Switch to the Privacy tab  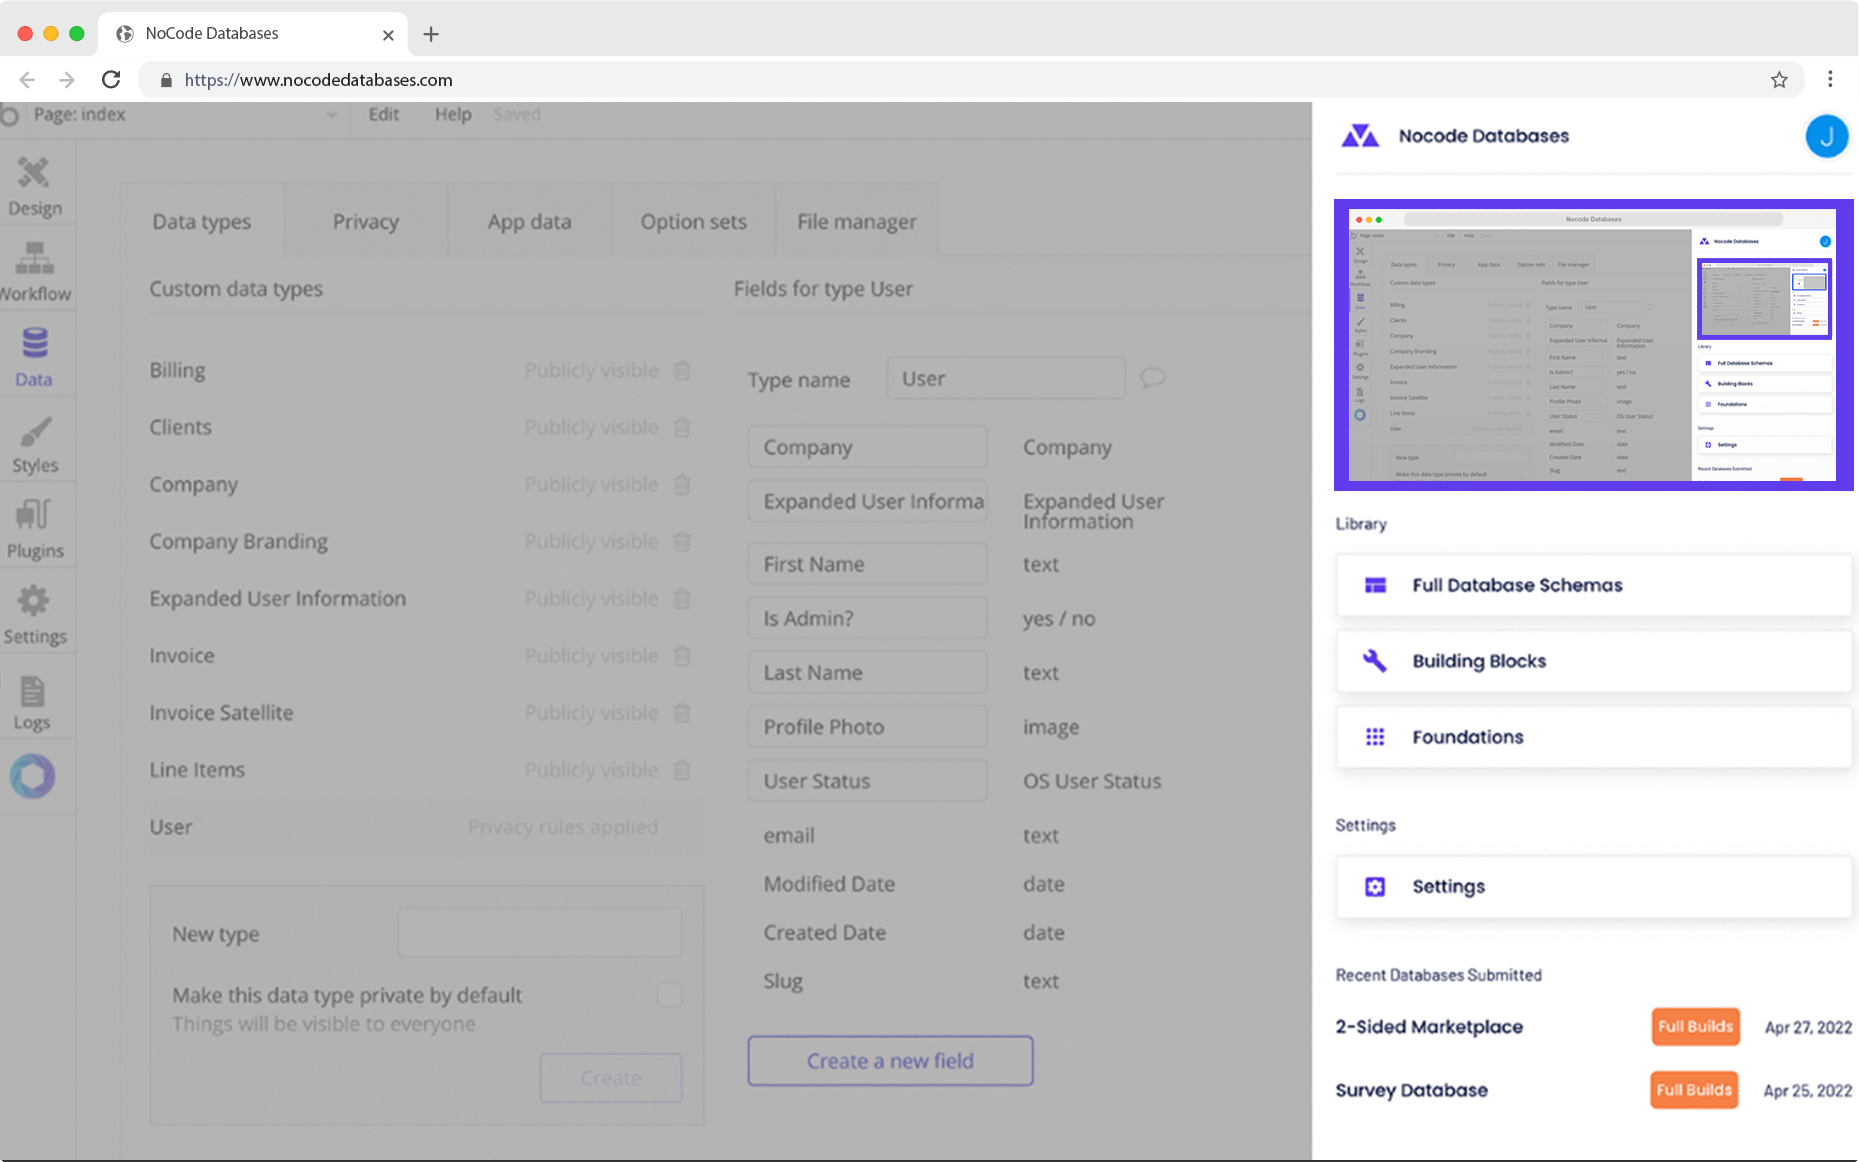pos(366,221)
